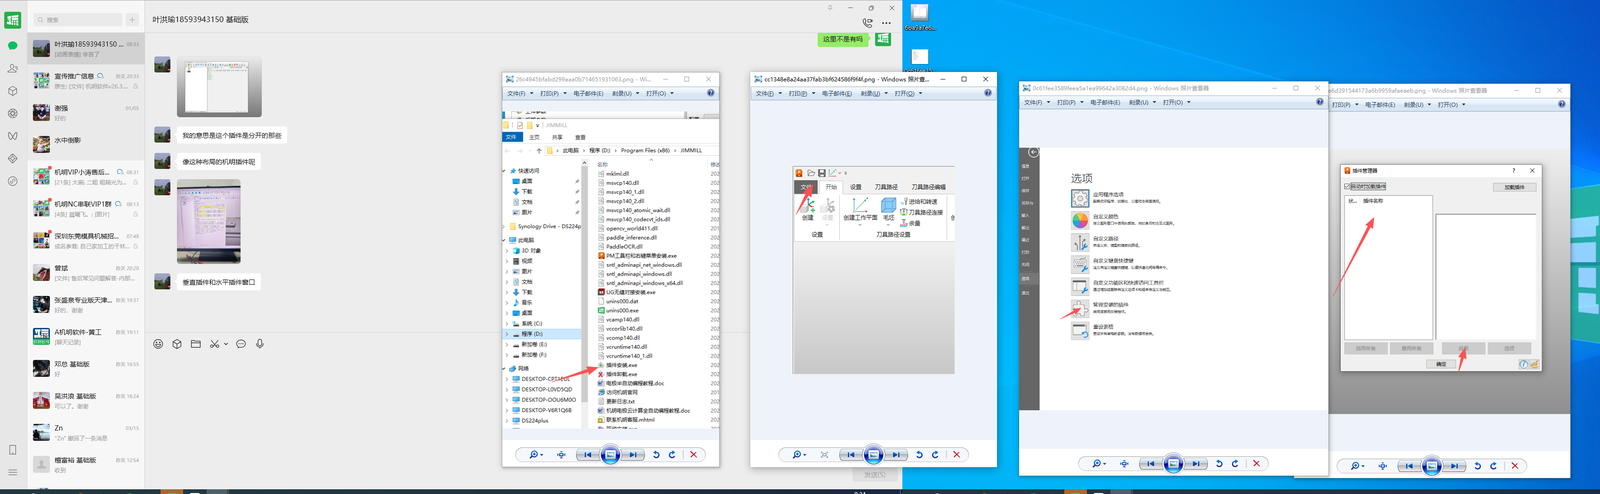Open chat with Zn
Screen dimensions: 1600x494
86,432
